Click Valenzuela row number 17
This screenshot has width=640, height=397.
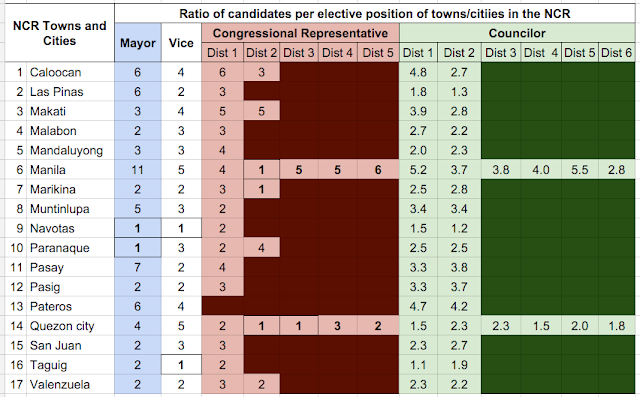[16, 384]
